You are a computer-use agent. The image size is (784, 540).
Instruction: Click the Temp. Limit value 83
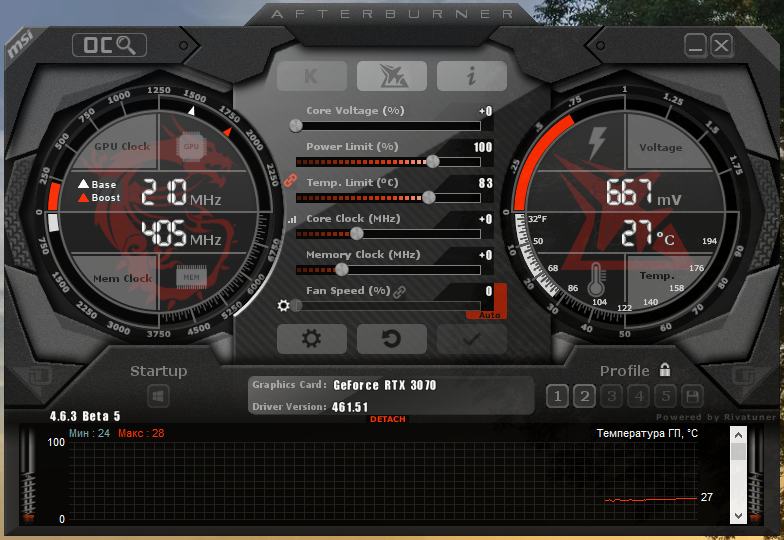tap(486, 183)
